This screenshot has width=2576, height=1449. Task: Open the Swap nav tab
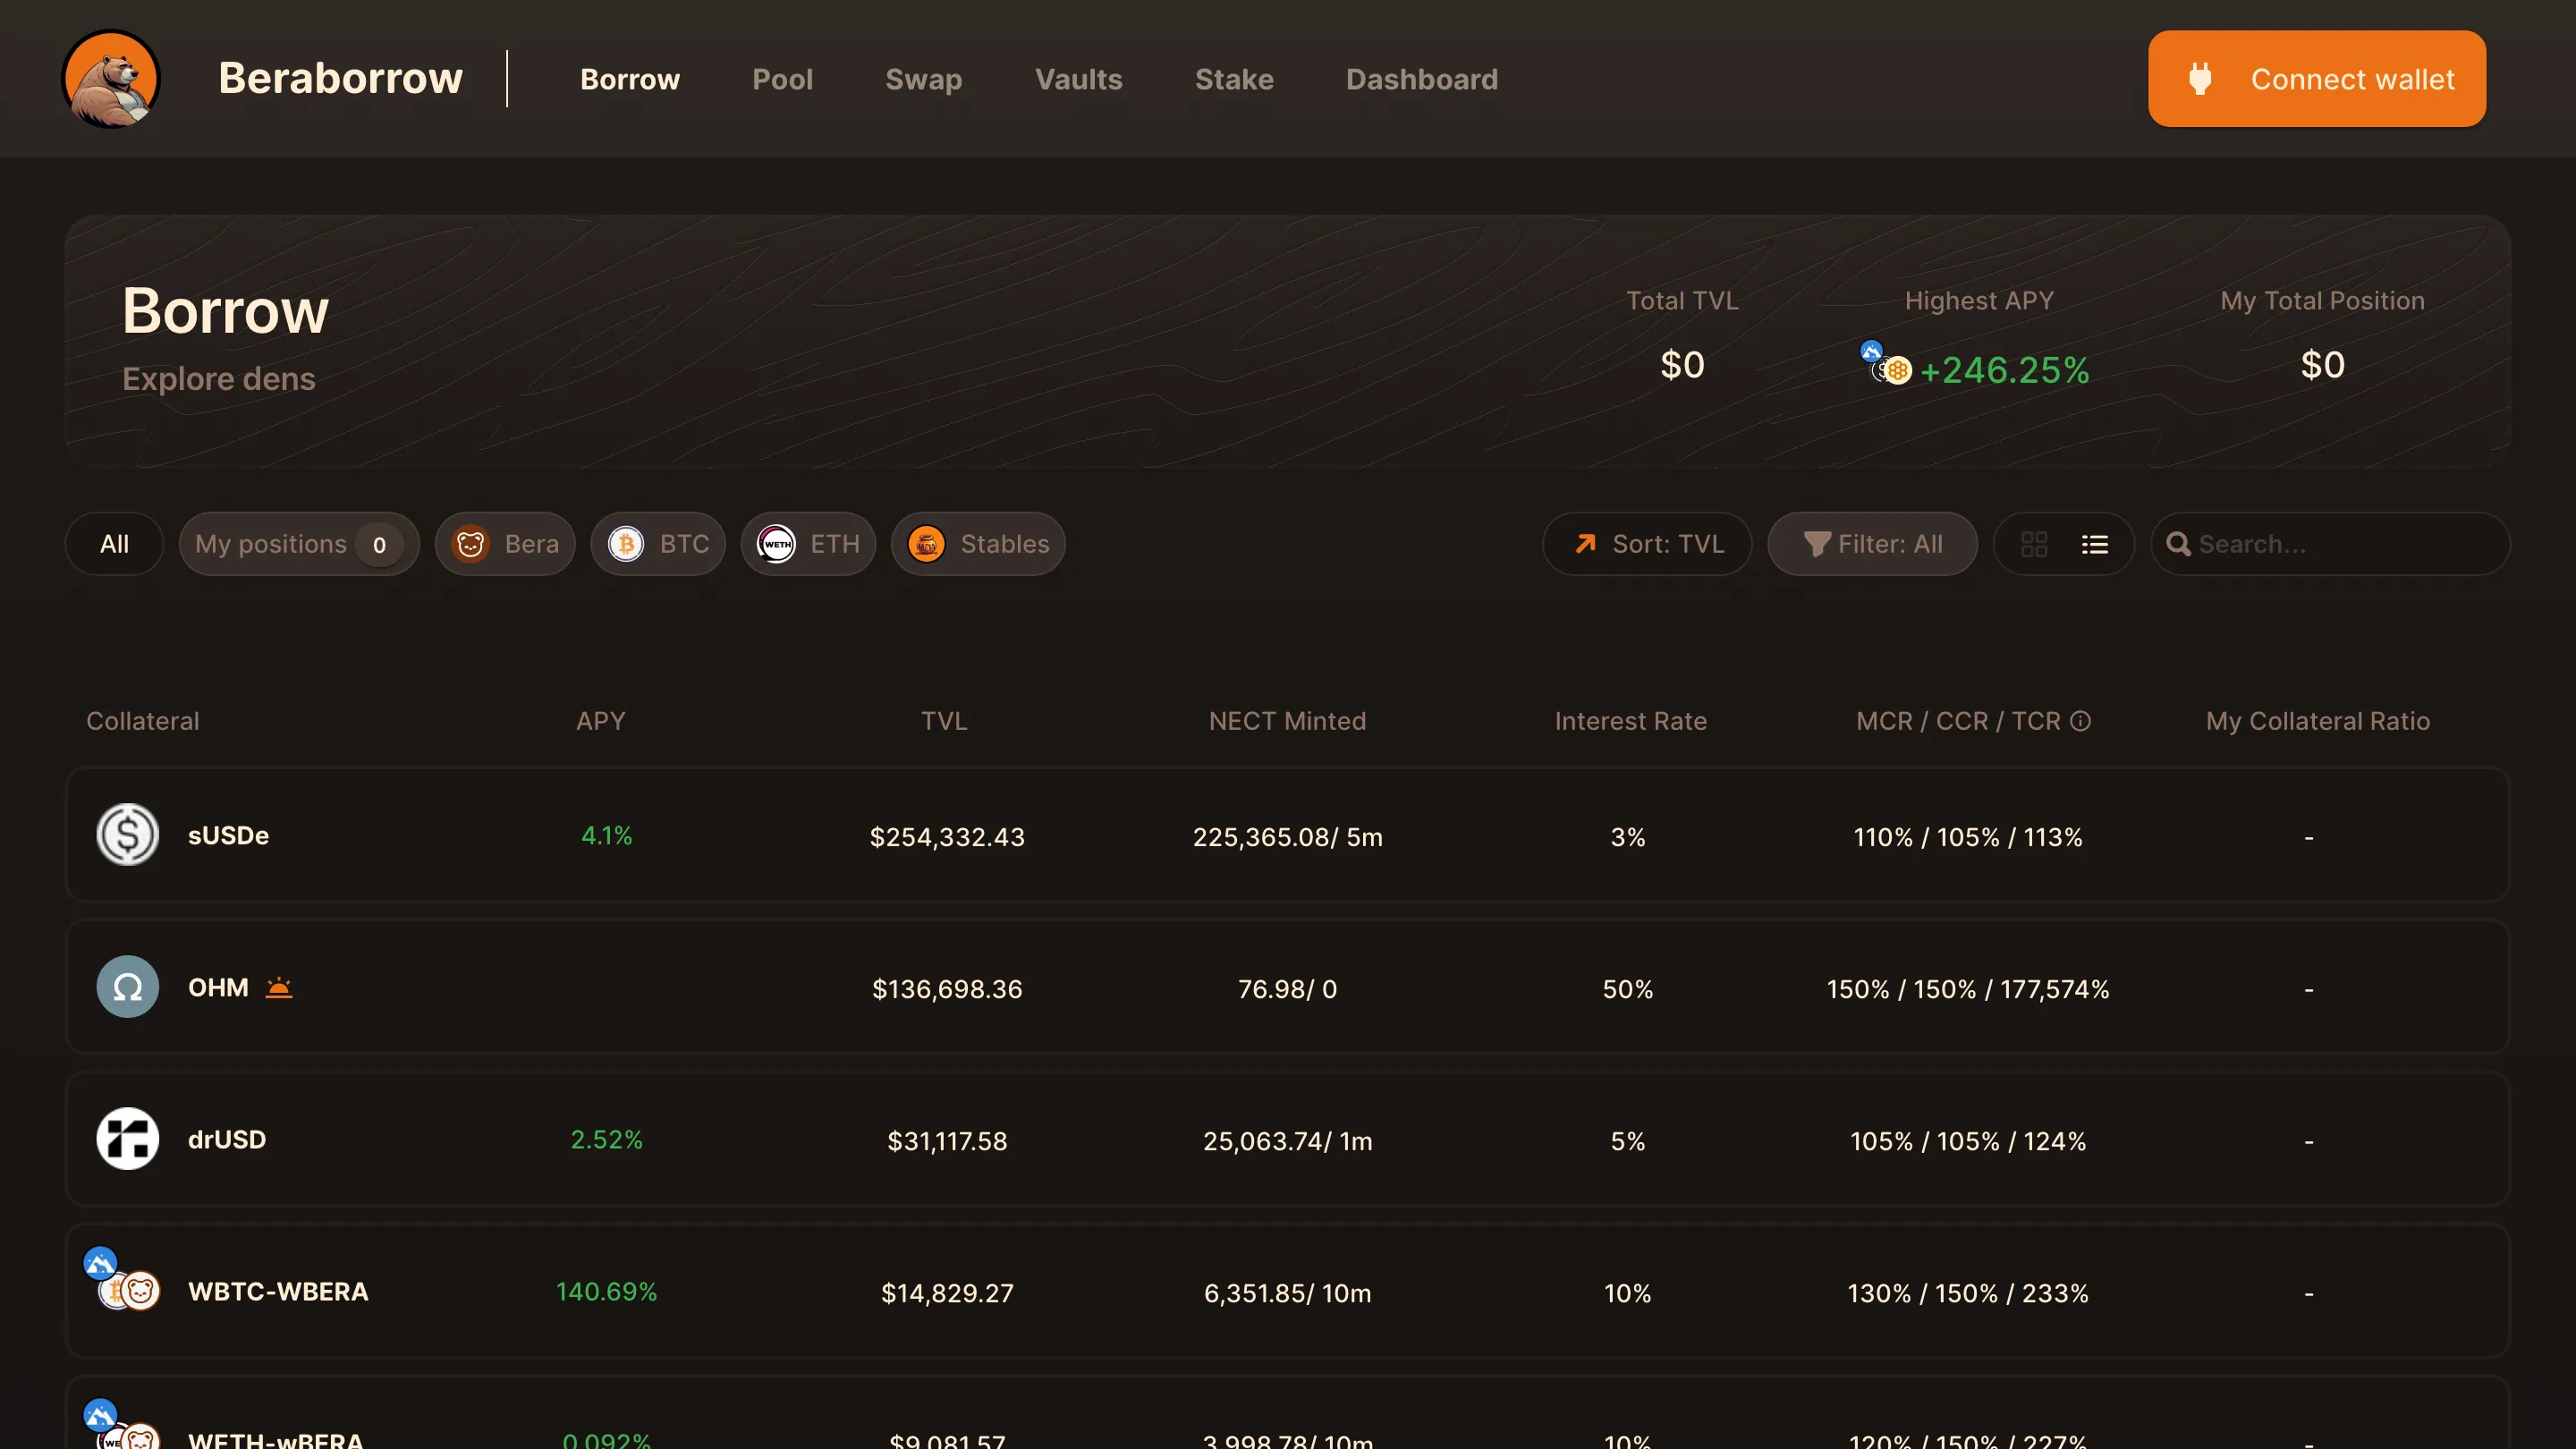pyautogui.click(x=924, y=79)
